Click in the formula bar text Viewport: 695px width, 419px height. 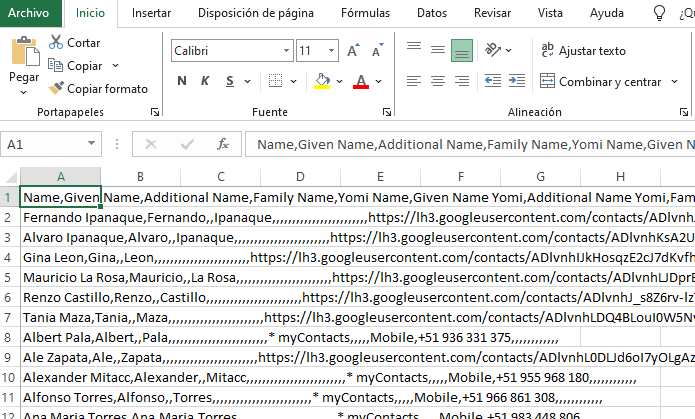pos(470,144)
